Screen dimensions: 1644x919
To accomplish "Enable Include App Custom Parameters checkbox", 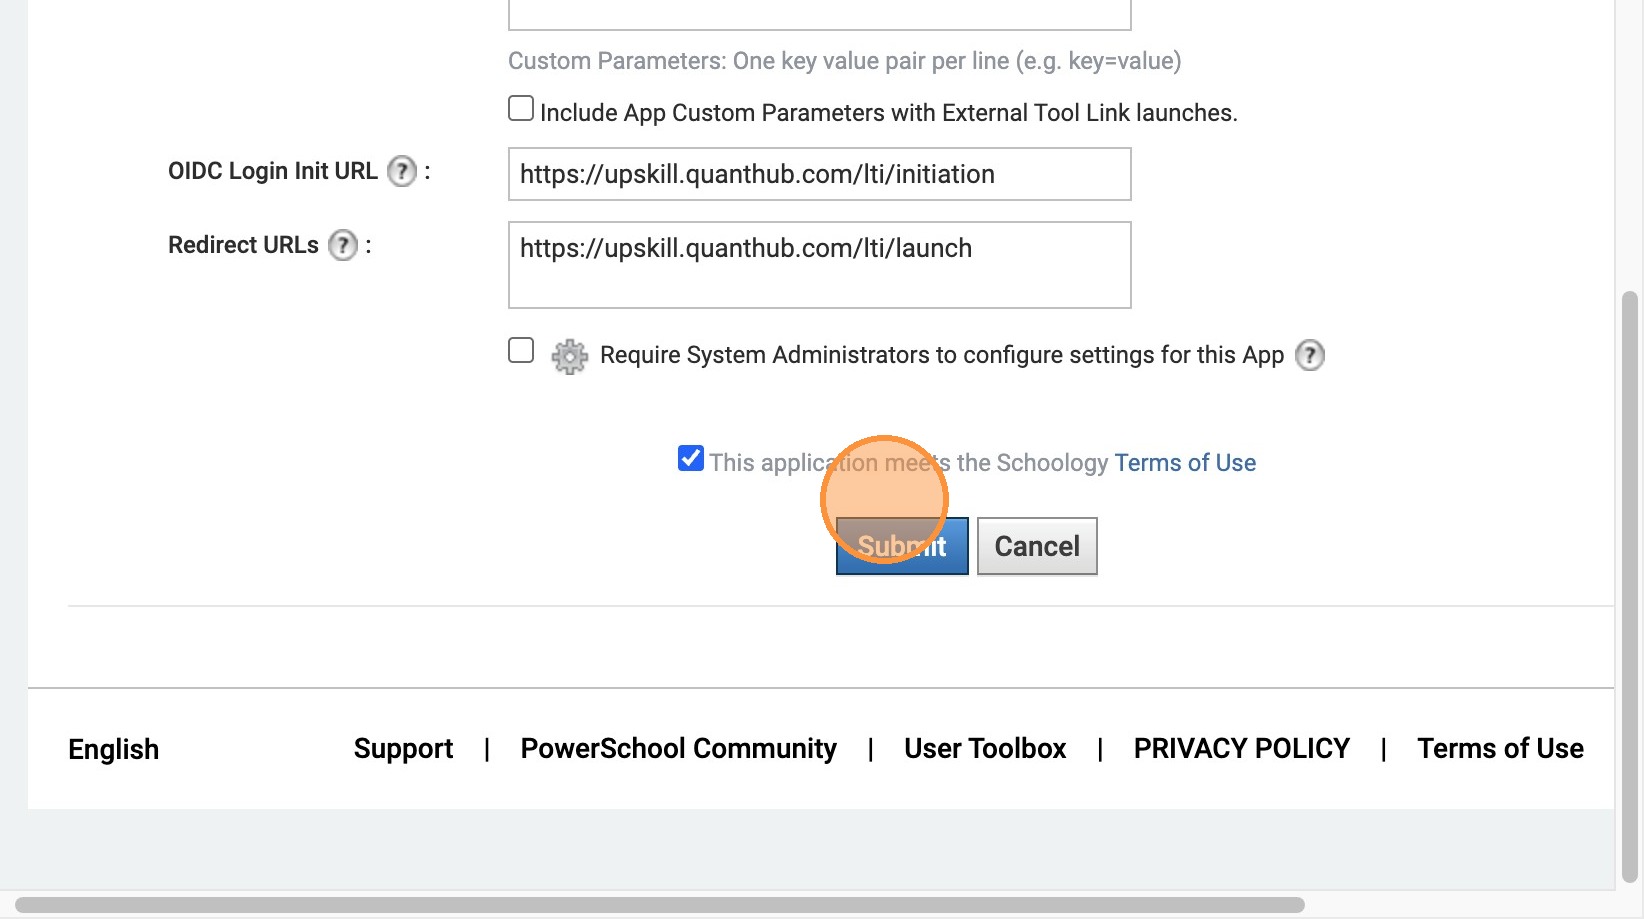I will point(521,109).
